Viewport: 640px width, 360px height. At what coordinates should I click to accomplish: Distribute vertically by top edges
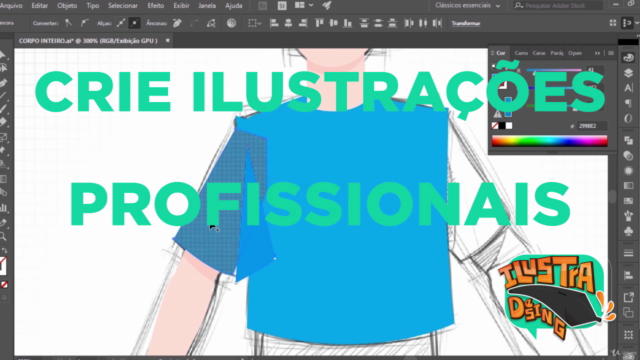pyautogui.click(x=364, y=23)
